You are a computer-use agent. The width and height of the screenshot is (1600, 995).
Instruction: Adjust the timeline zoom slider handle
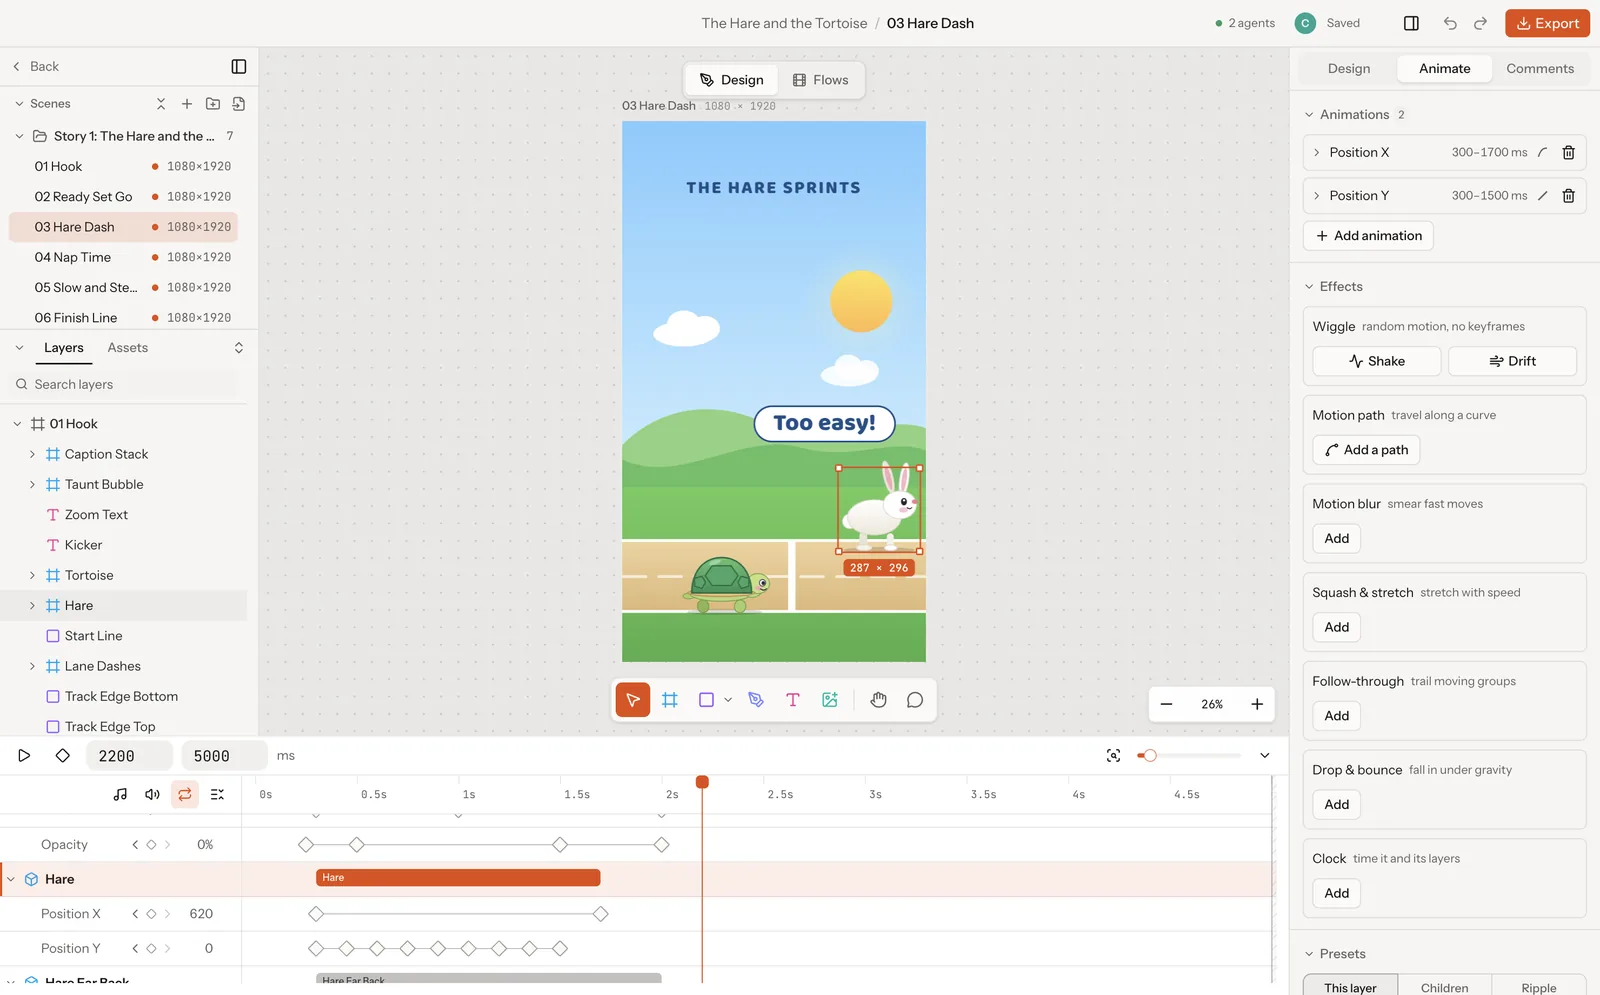(1150, 756)
